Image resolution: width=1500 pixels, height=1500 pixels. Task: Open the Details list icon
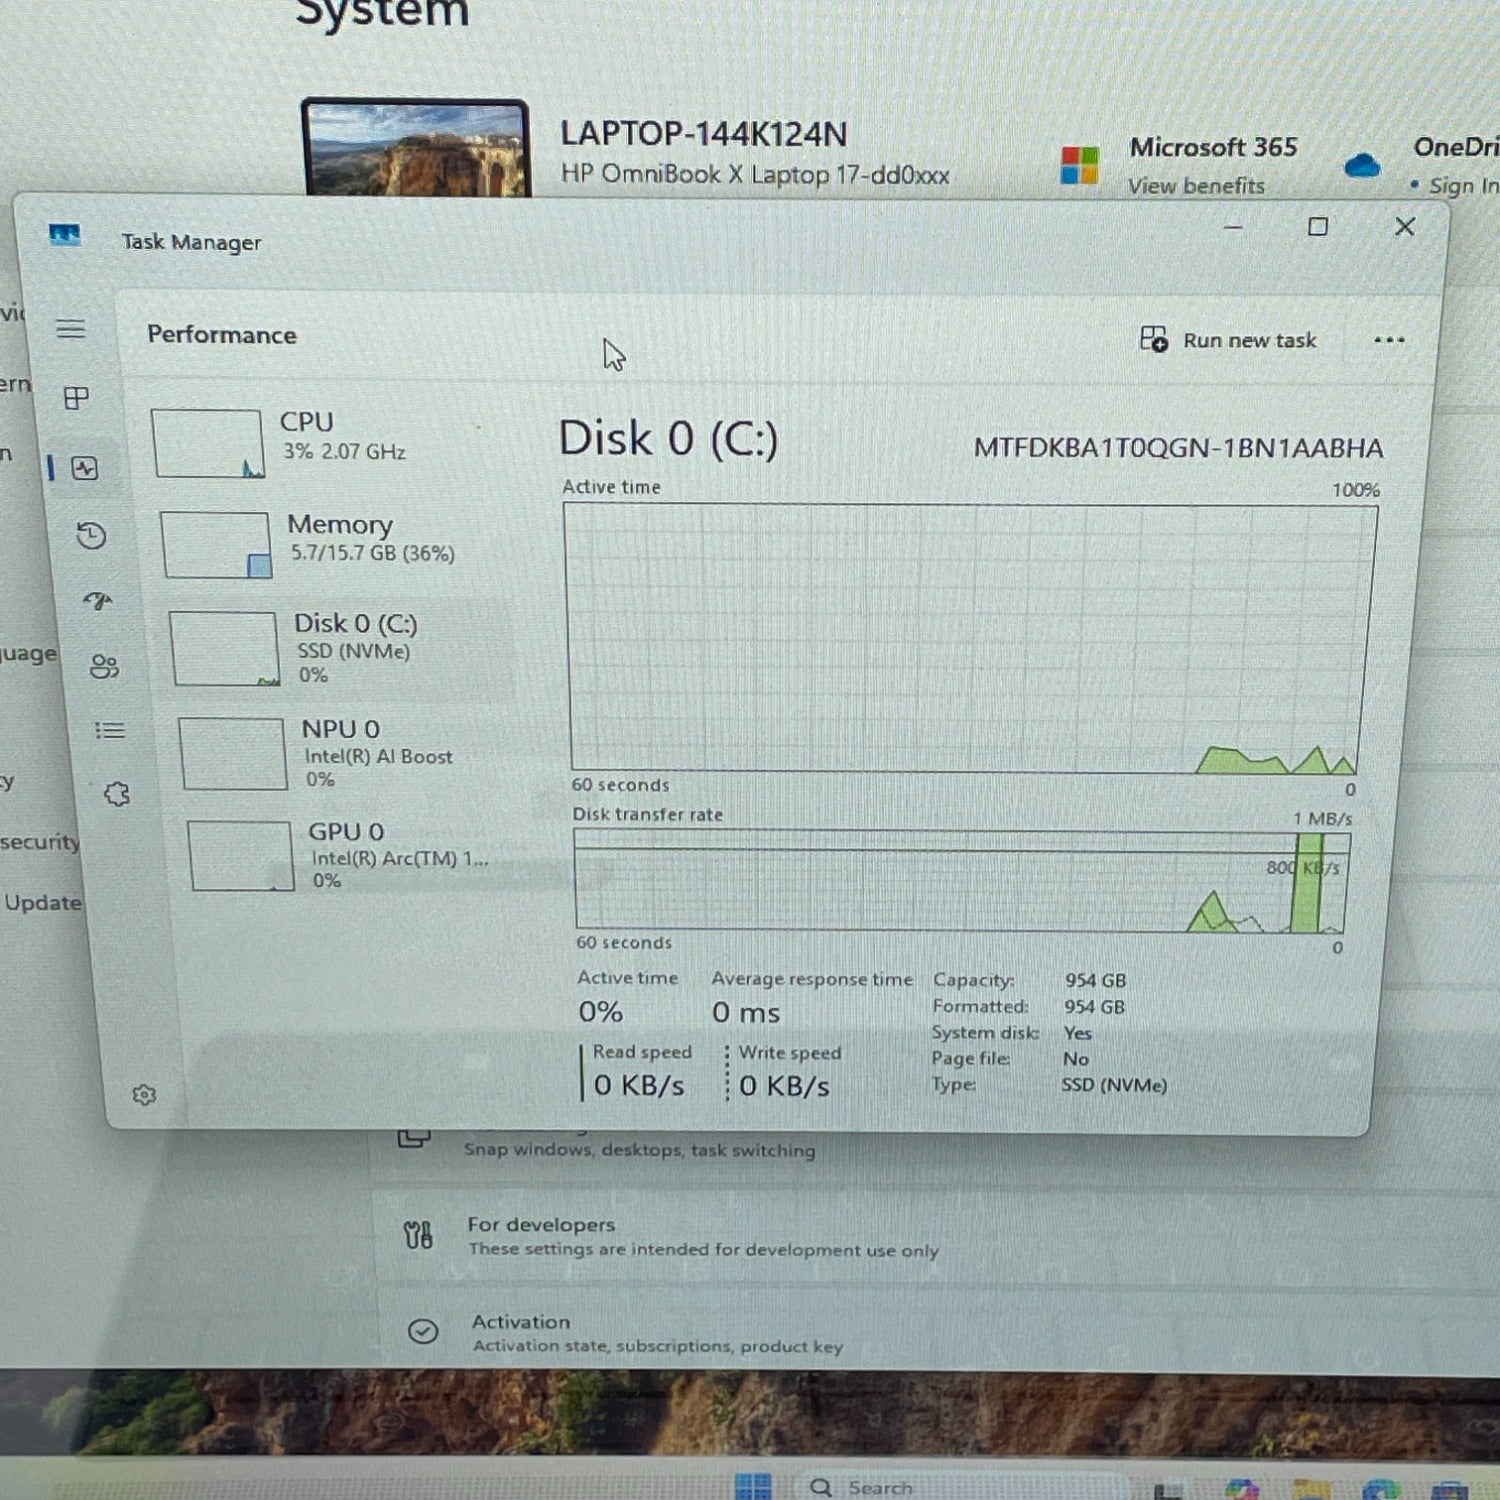click(x=110, y=731)
